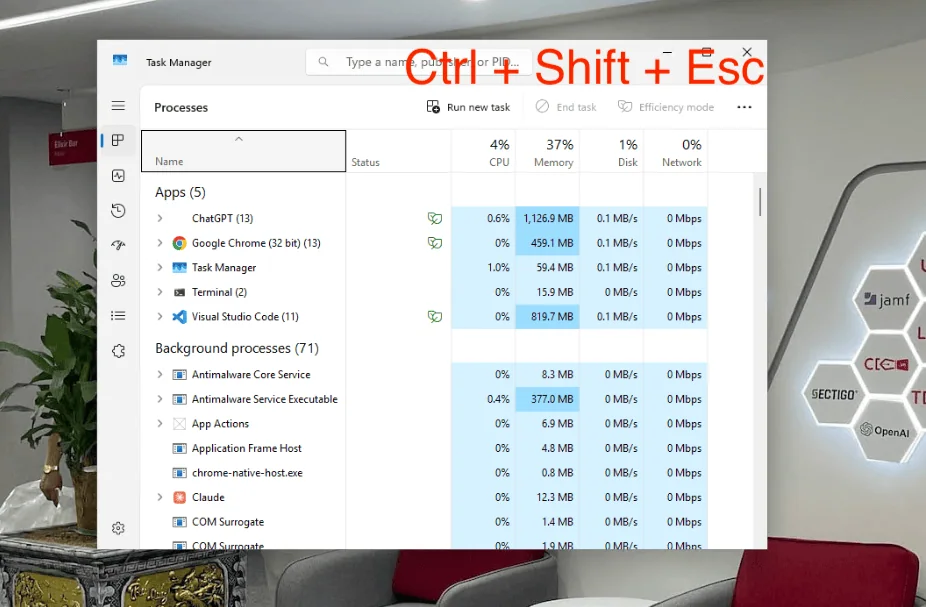Click the Terminal process icon
926x607 pixels.
pyautogui.click(x=180, y=292)
